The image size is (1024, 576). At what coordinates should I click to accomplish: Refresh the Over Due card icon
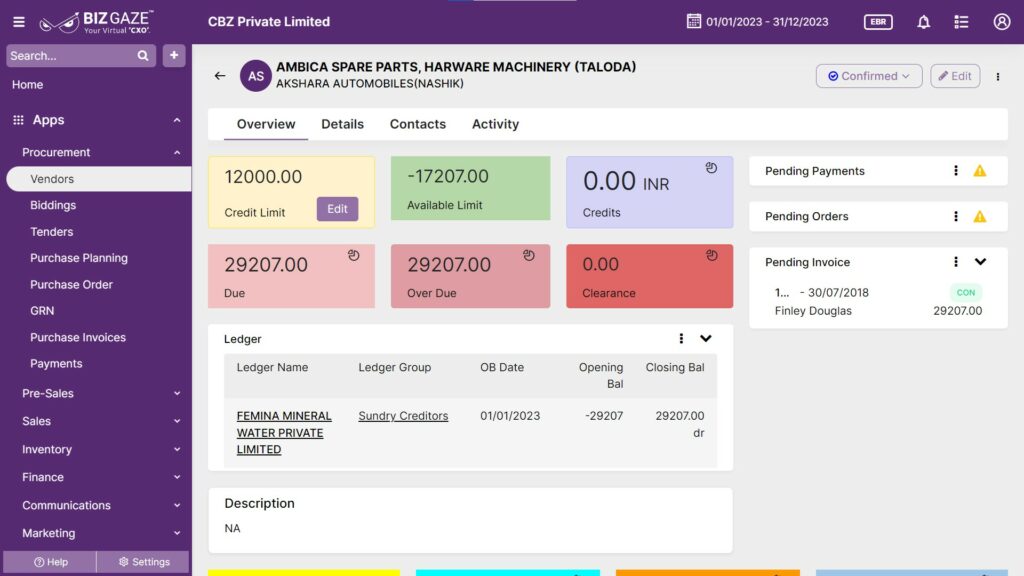[528, 255]
